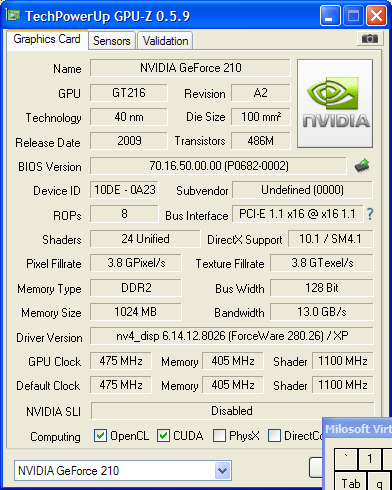This screenshot has height=490, width=392.
Task: Click the camera screenshot icon
Action: [369, 39]
